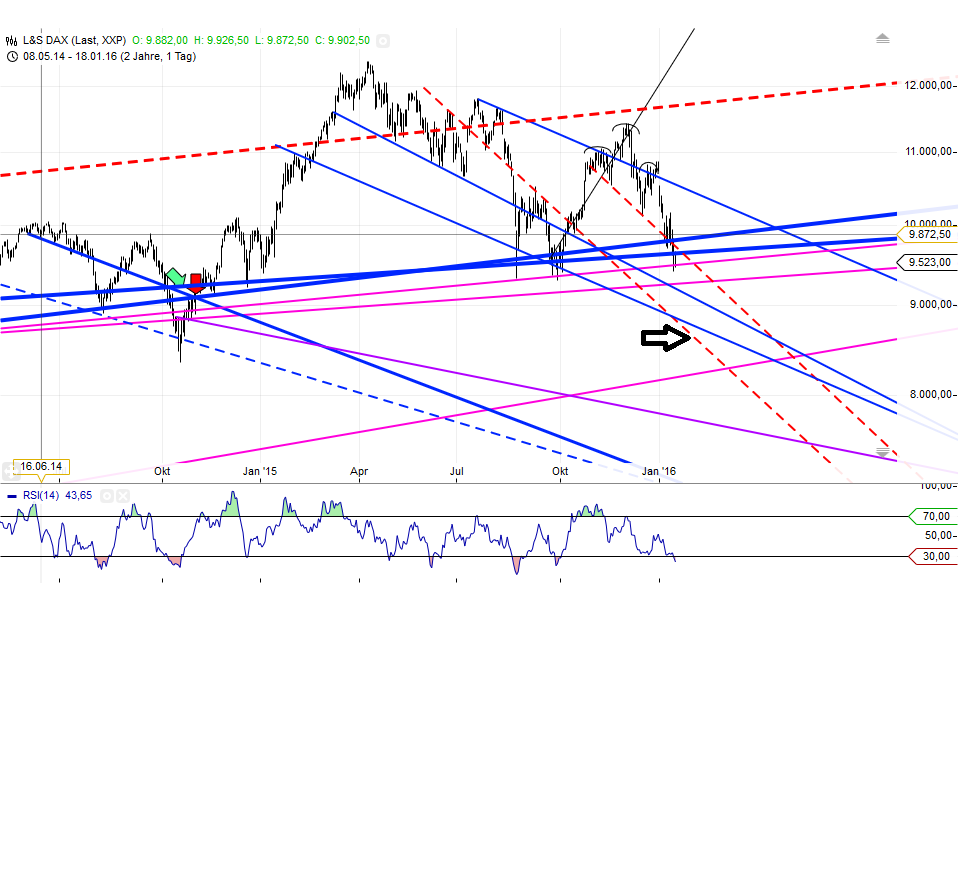Click the 12.000,00 price axis label
This screenshot has width=958, height=892.
tap(928, 86)
